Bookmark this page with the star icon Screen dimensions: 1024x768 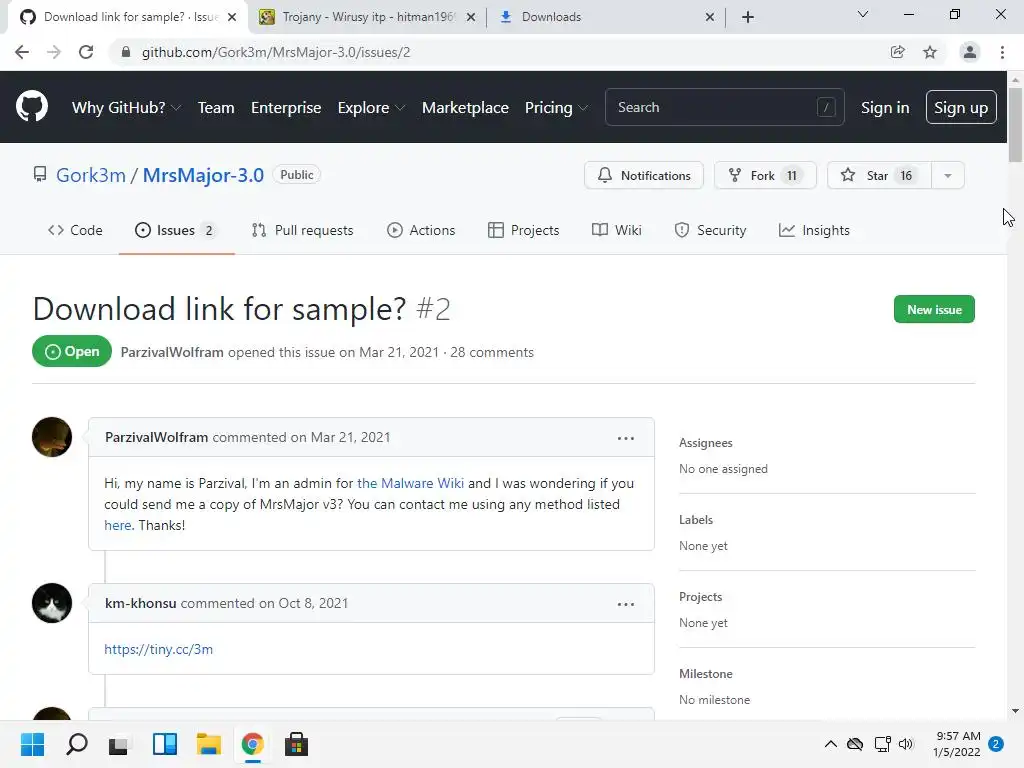click(930, 52)
